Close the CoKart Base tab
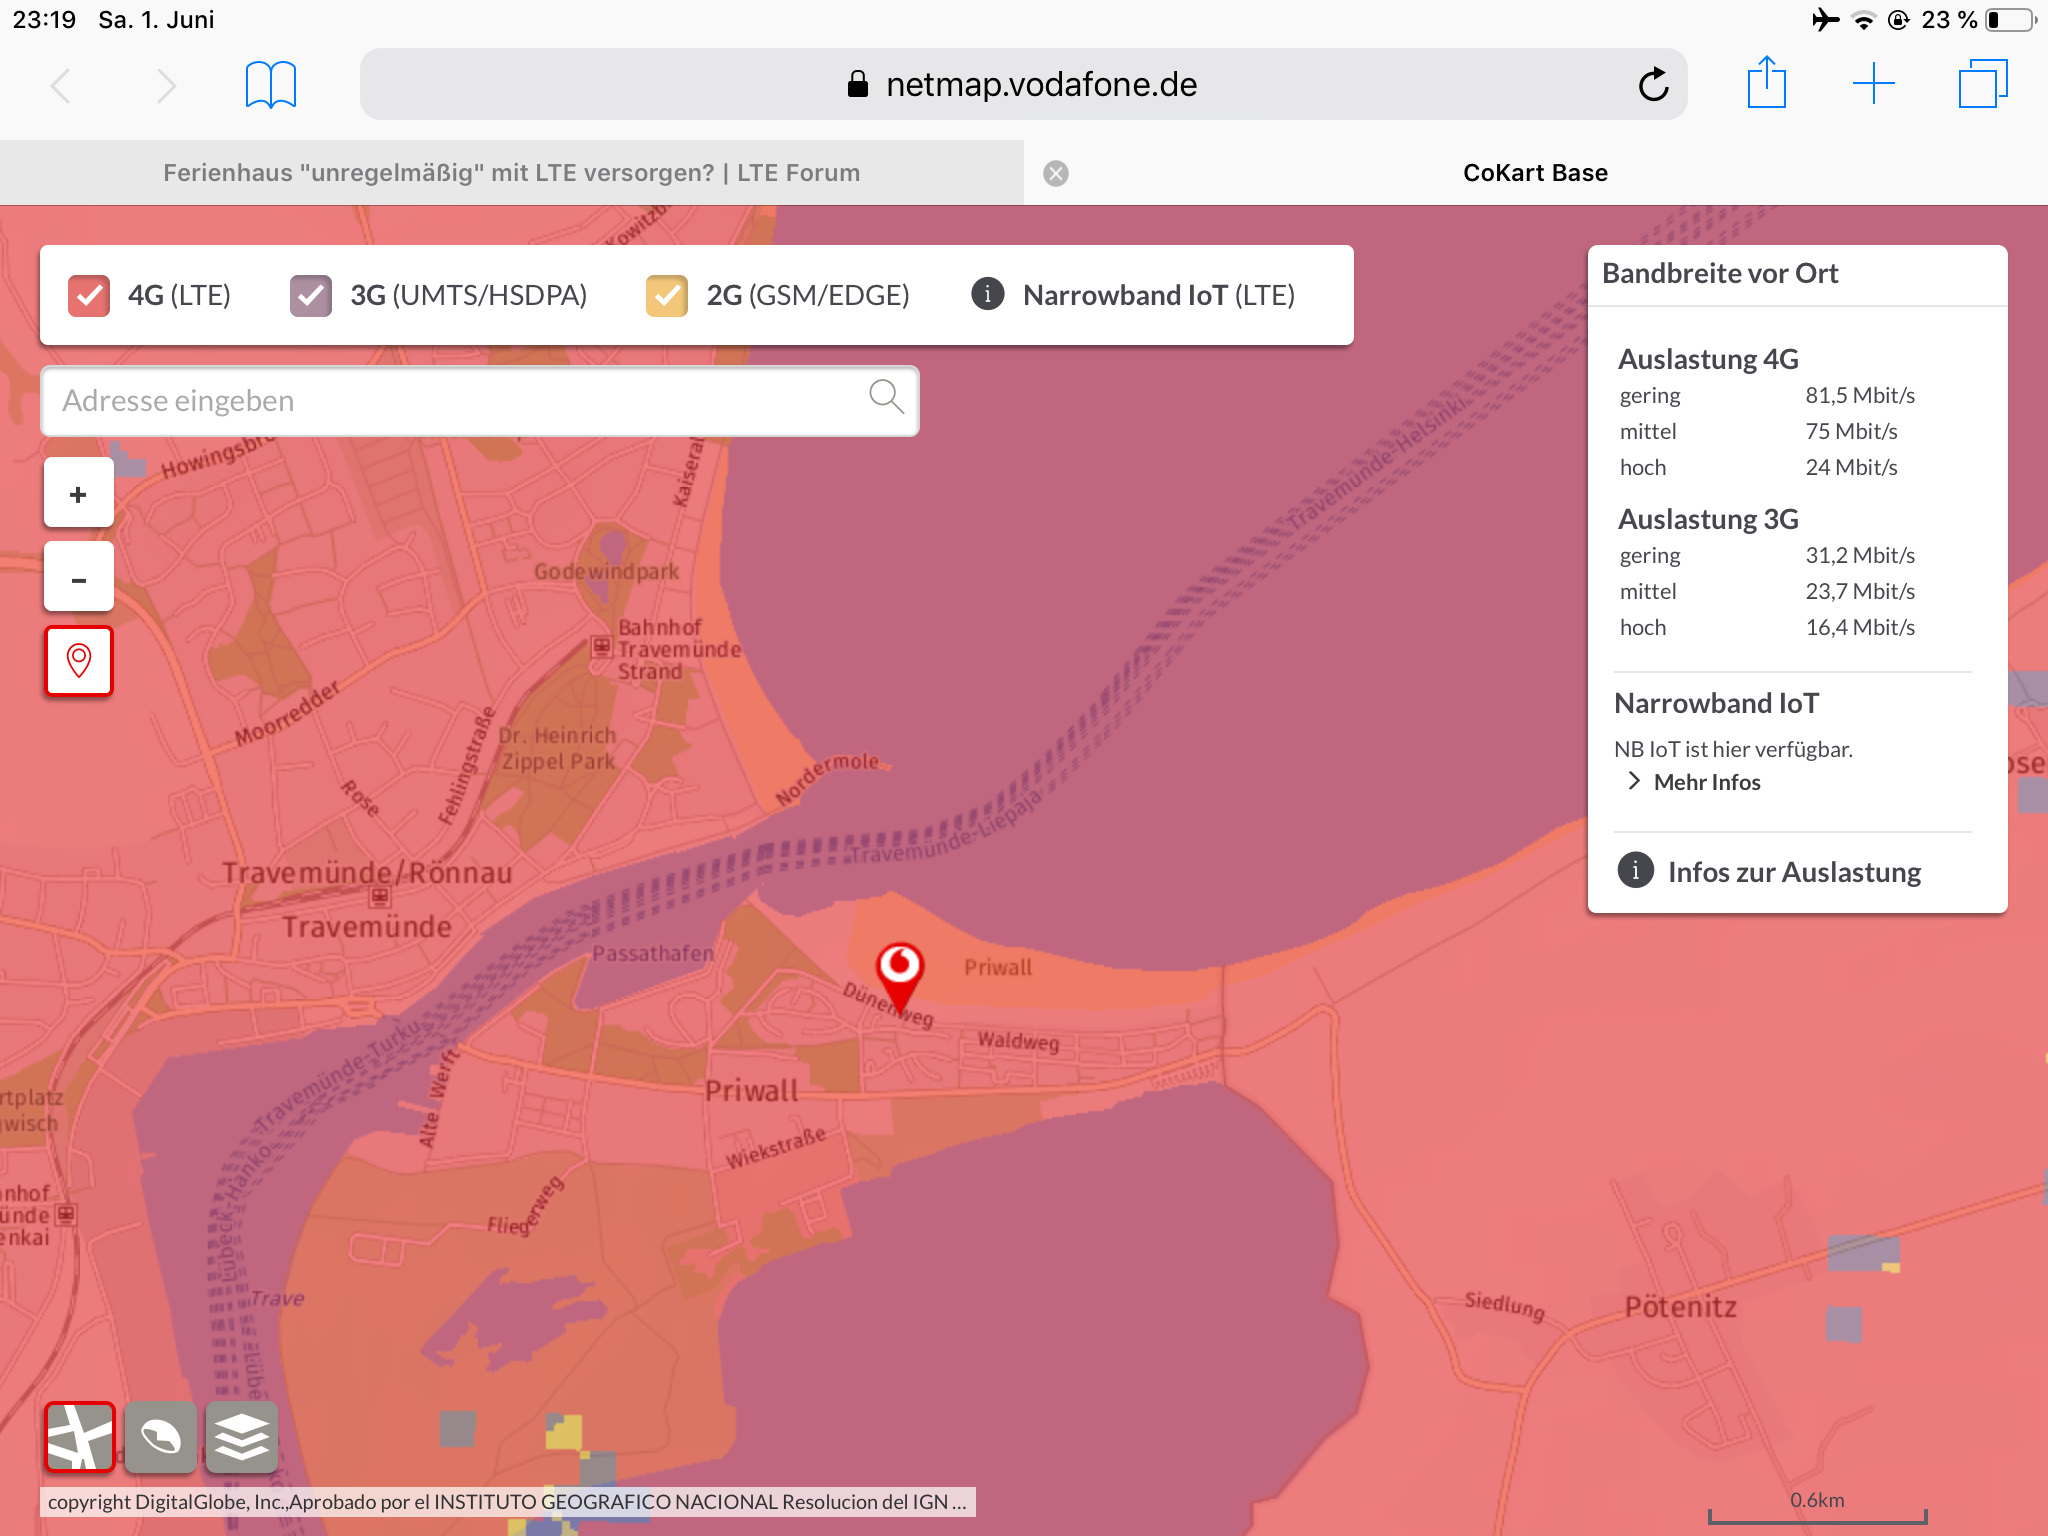This screenshot has height=1536, width=2048. coord(1056,173)
